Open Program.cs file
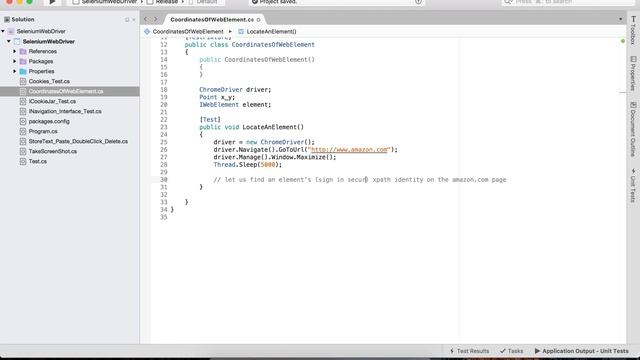 (43, 131)
